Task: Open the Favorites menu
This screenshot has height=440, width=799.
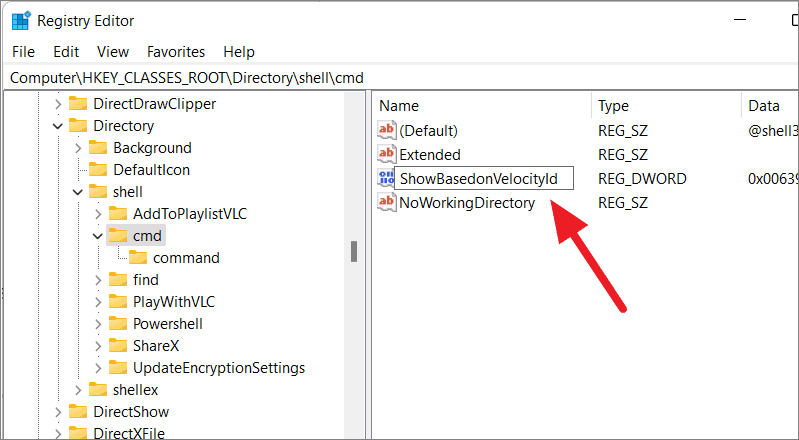Action: [176, 52]
